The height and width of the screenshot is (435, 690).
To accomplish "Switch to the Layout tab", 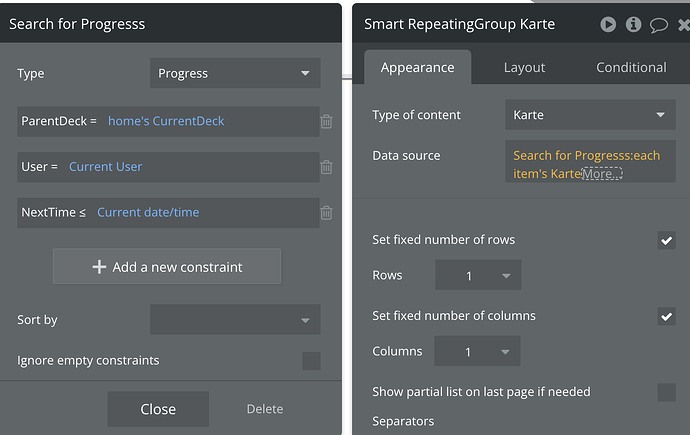I will tap(524, 68).
